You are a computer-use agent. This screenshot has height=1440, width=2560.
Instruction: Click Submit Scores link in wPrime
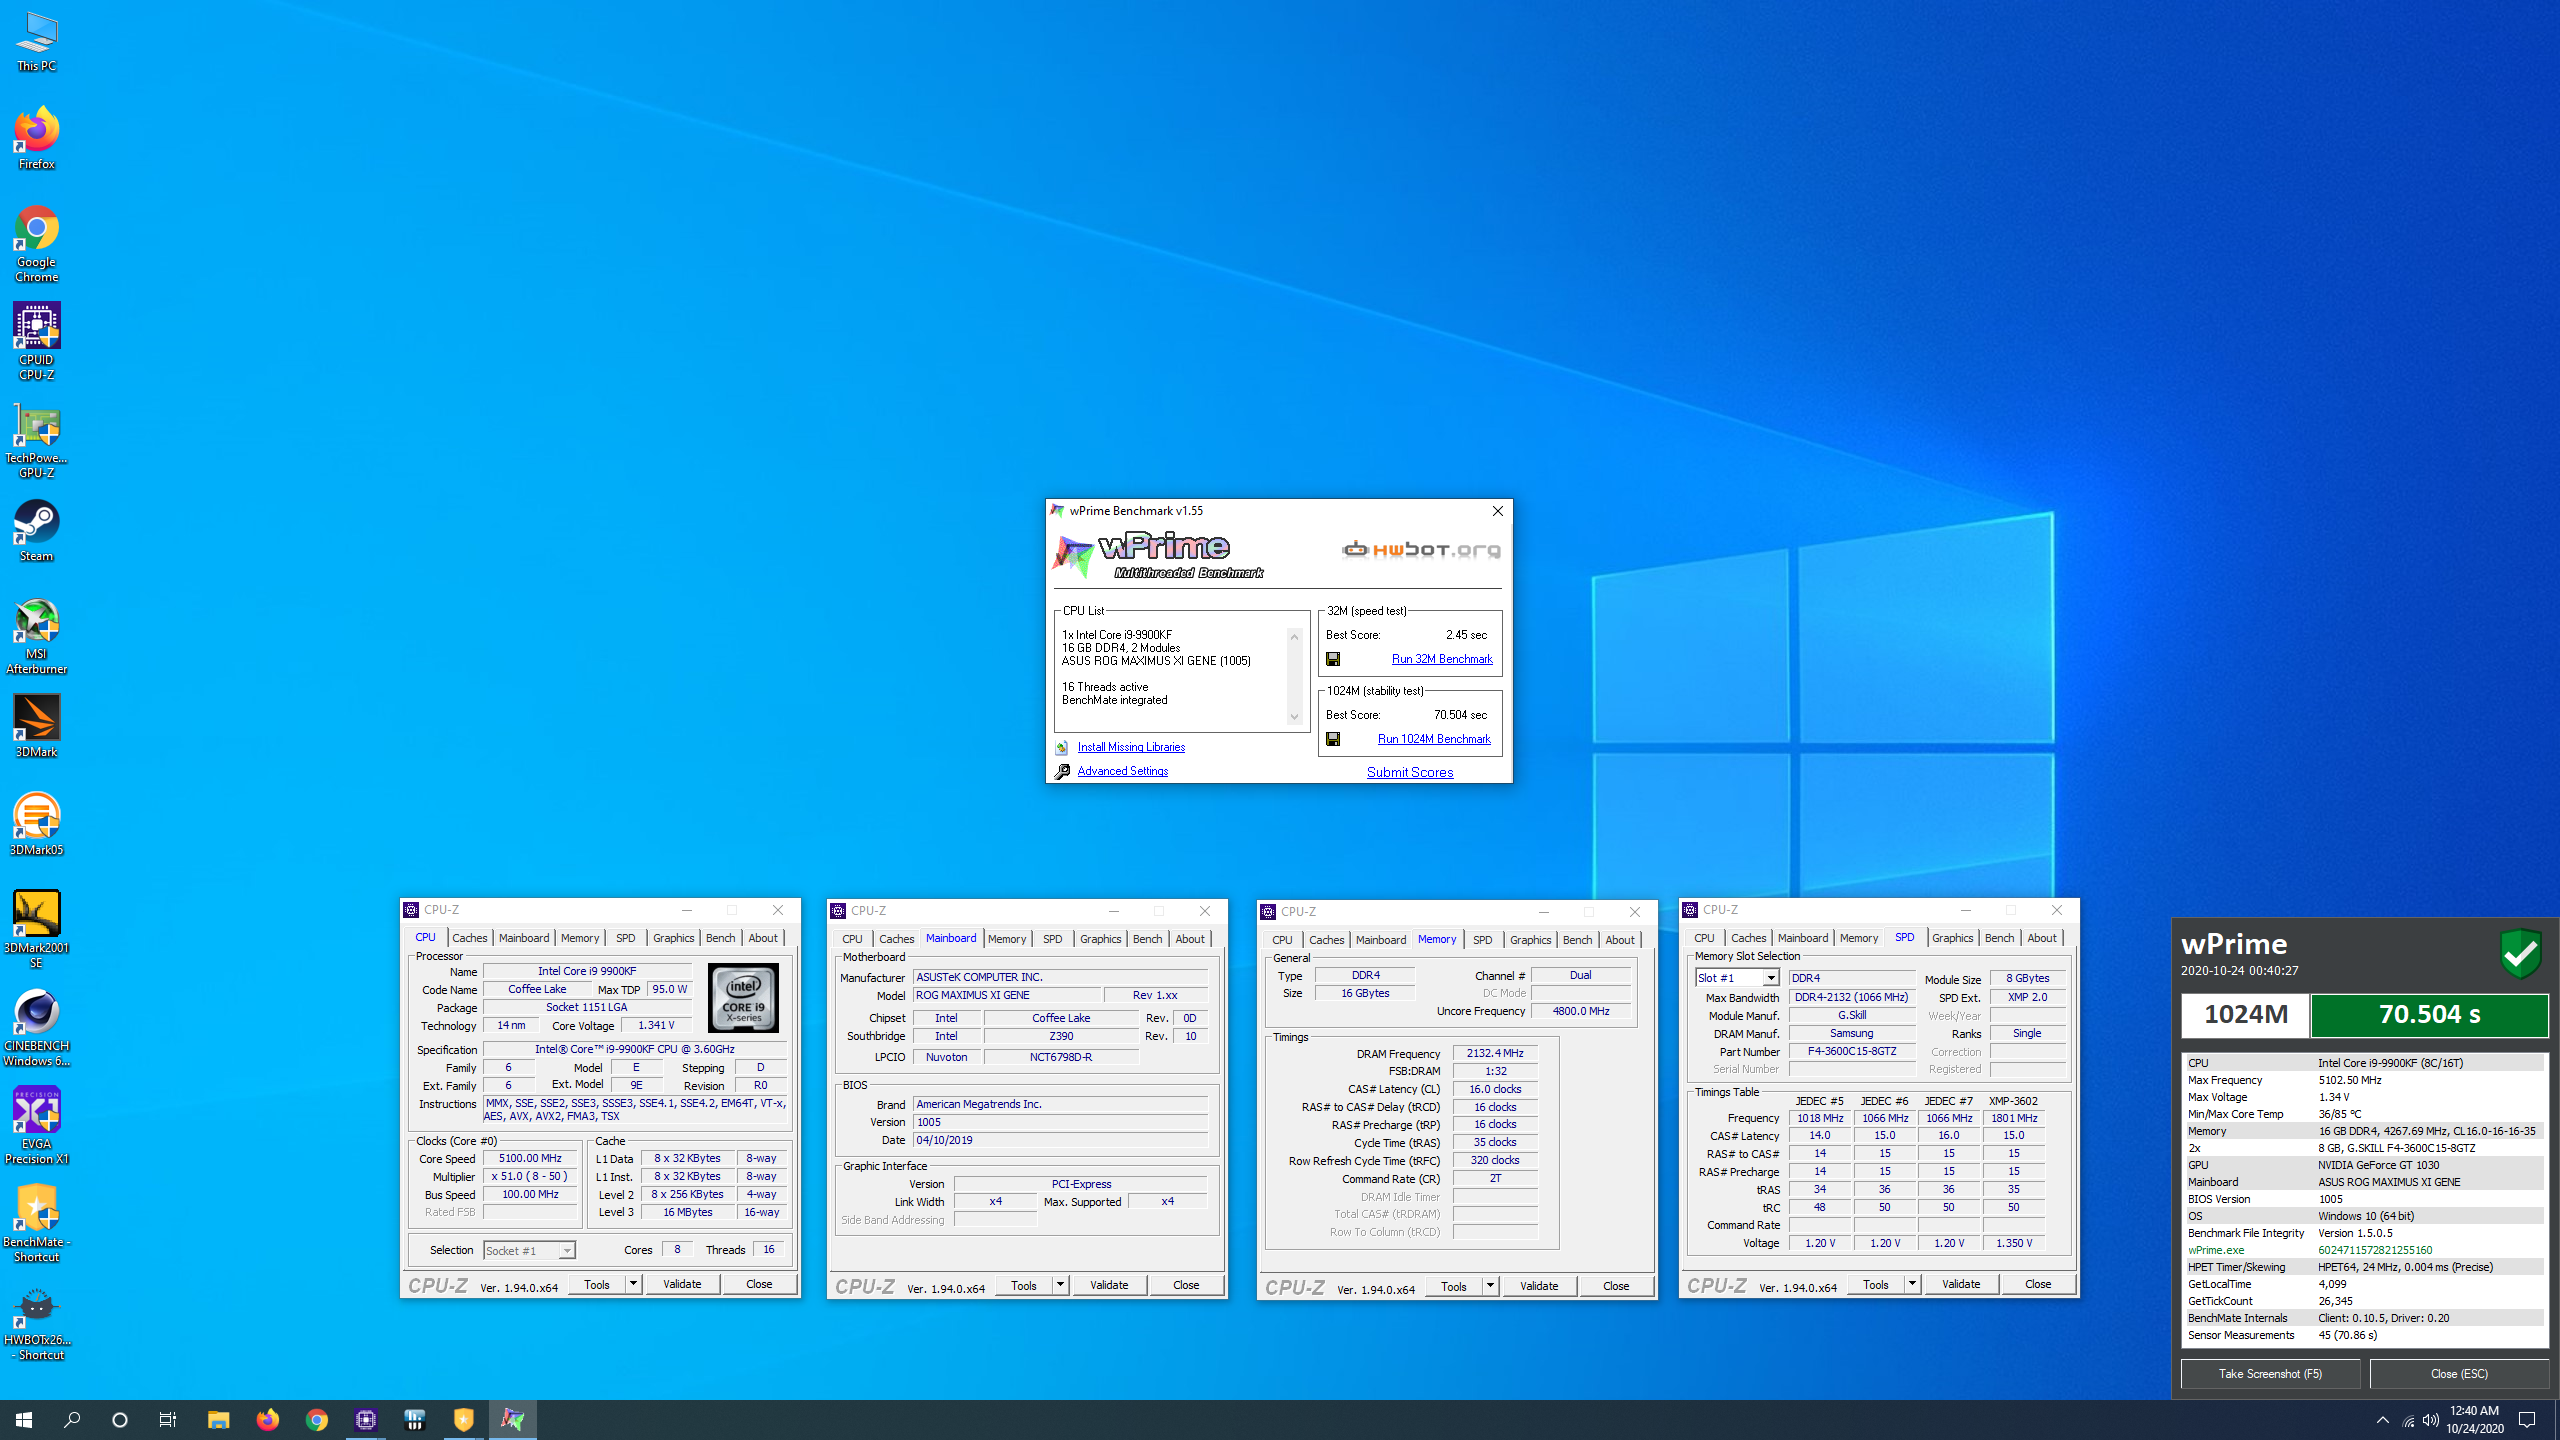coord(1409,772)
